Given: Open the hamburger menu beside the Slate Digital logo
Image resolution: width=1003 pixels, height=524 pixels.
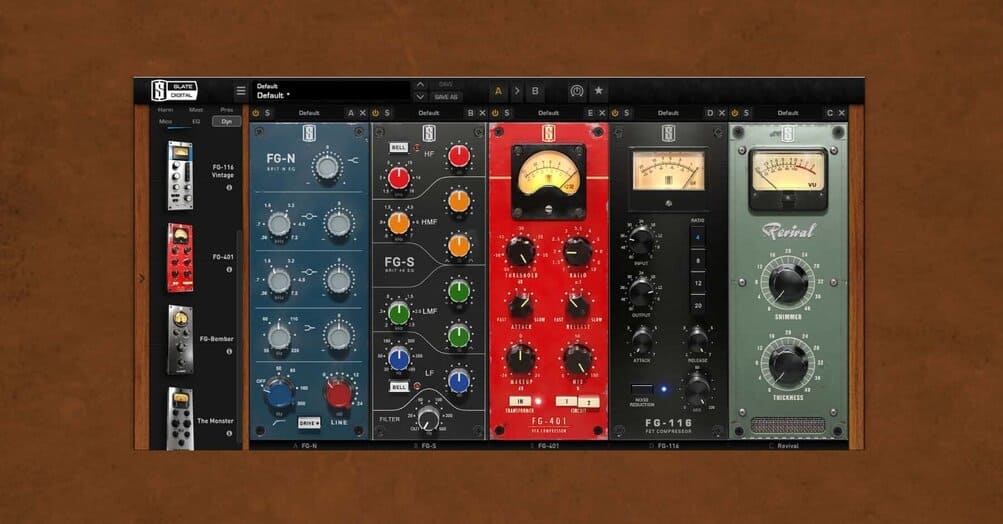Looking at the screenshot, I should pos(240,91).
